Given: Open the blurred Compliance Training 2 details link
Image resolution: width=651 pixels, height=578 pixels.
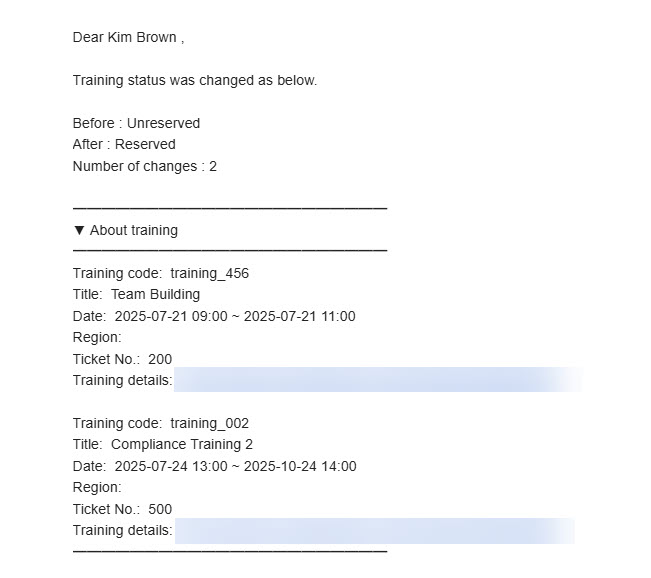Looking at the screenshot, I should pyautogui.click(x=374, y=531).
